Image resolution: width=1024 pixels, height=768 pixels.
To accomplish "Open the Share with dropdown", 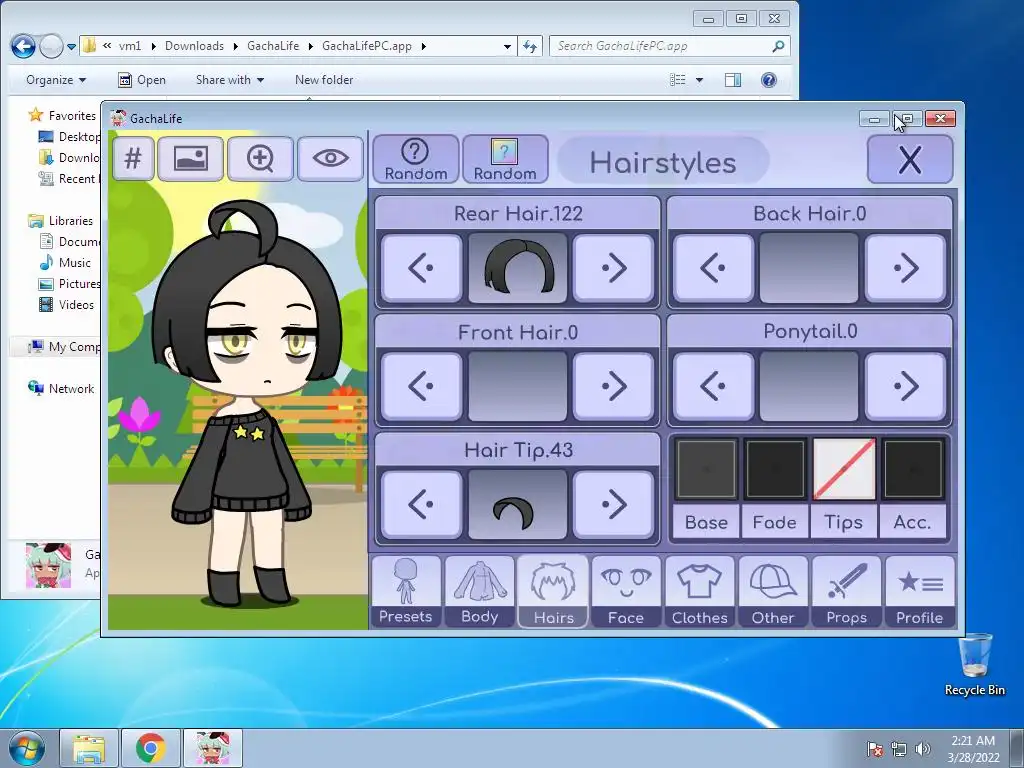I will (230, 80).
